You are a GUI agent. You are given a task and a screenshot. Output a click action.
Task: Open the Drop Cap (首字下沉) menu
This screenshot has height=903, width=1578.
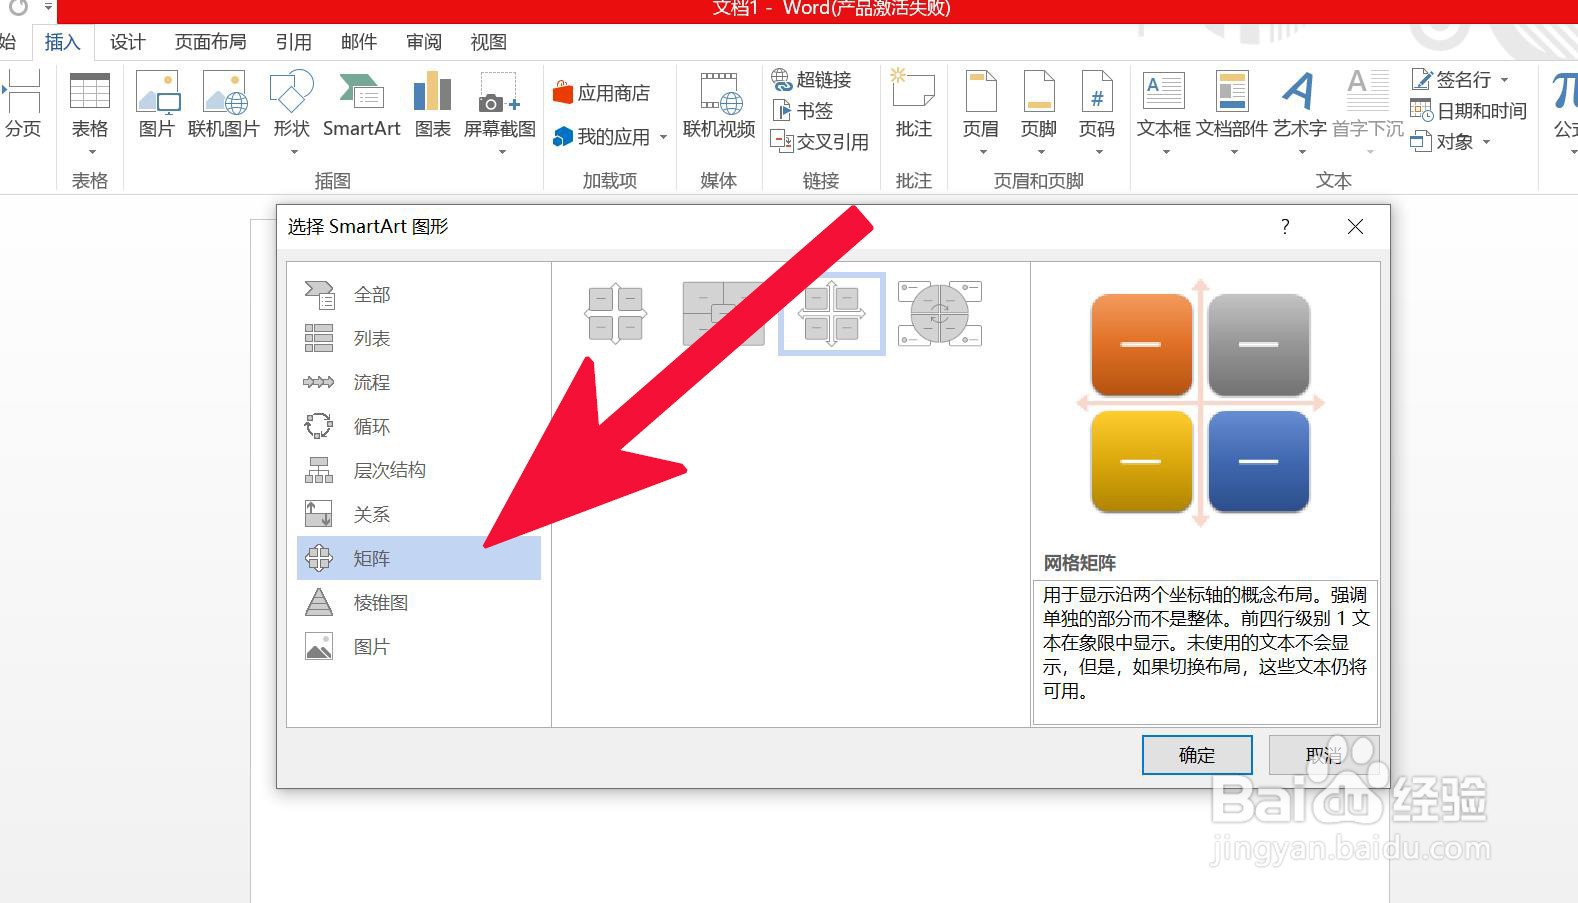(x=1368, y=112)
